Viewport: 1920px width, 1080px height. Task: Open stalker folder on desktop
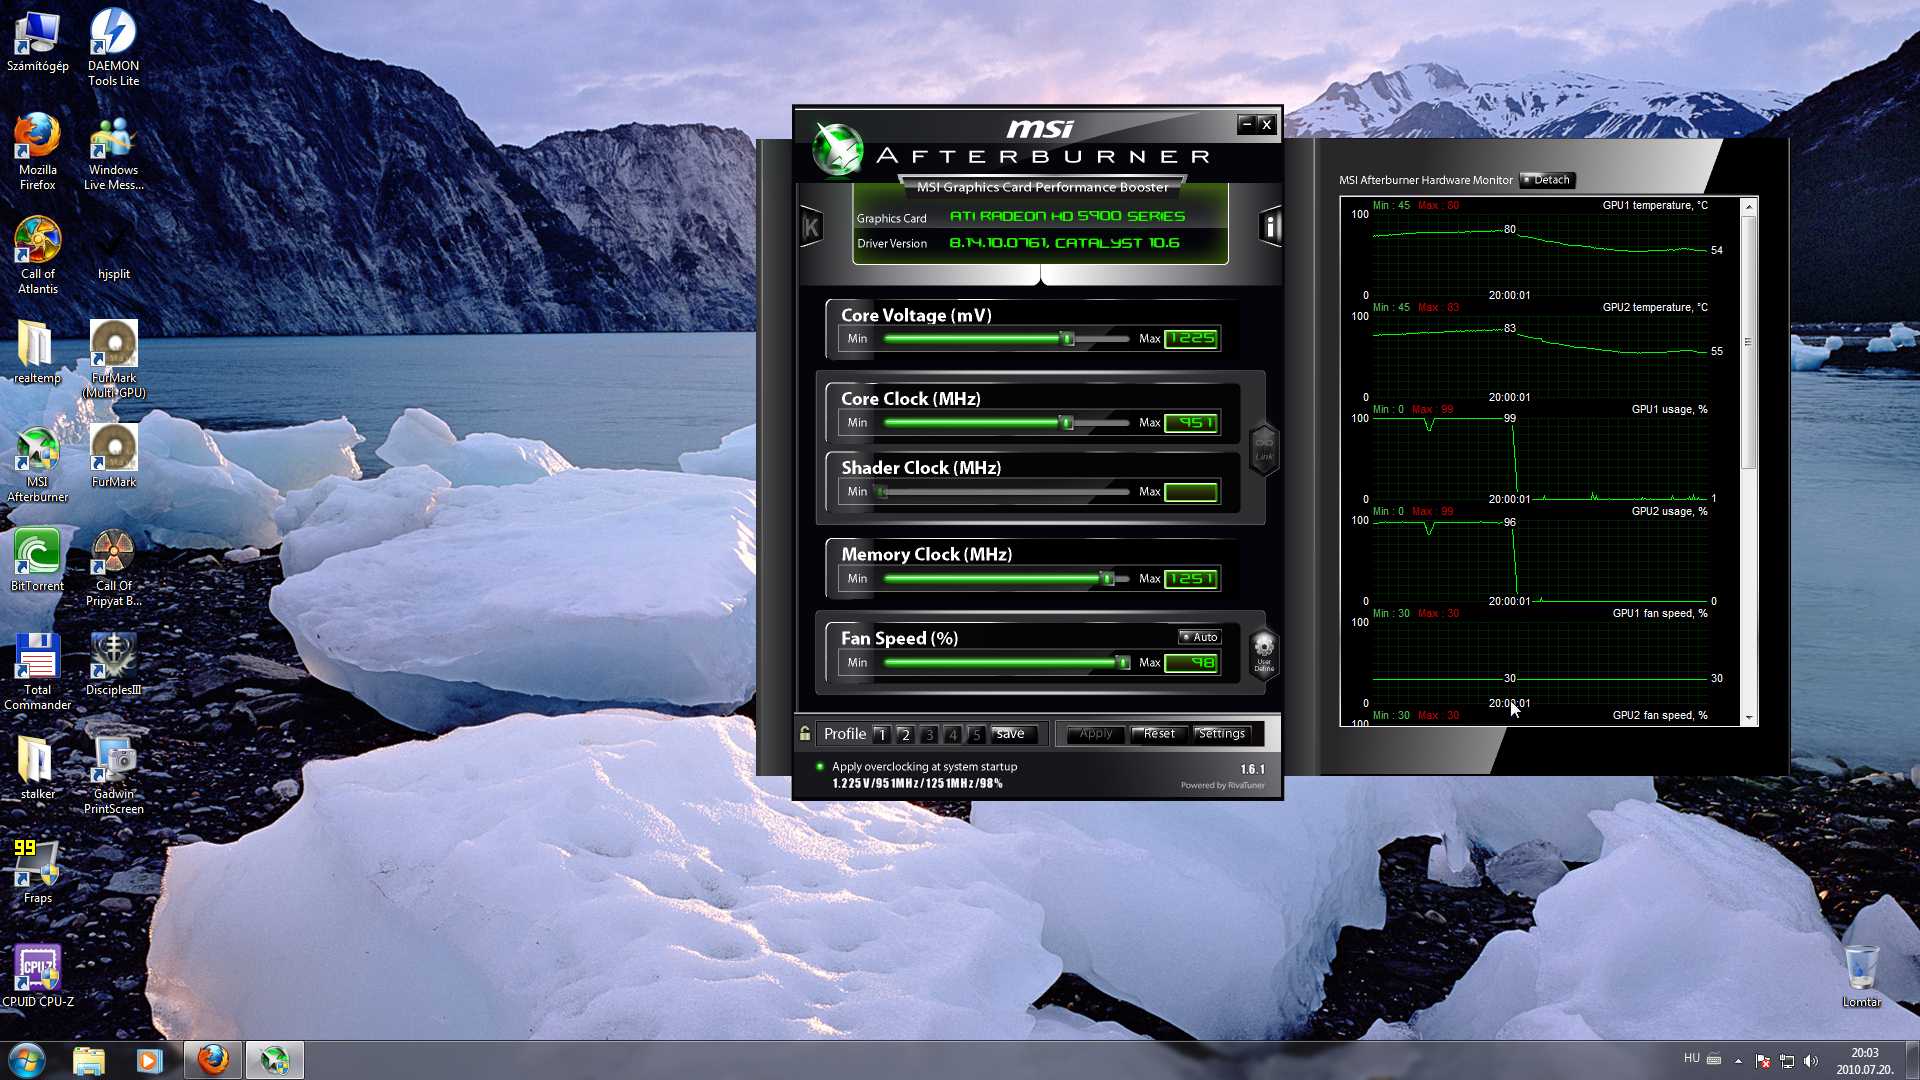click(37, 769)
